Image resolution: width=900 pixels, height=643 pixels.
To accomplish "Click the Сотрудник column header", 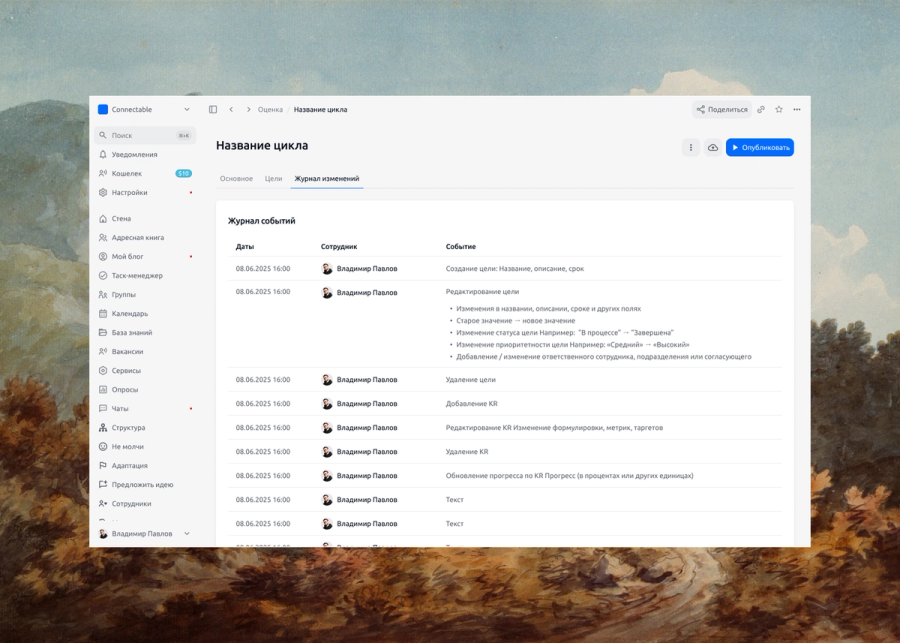I will point(339,246).
